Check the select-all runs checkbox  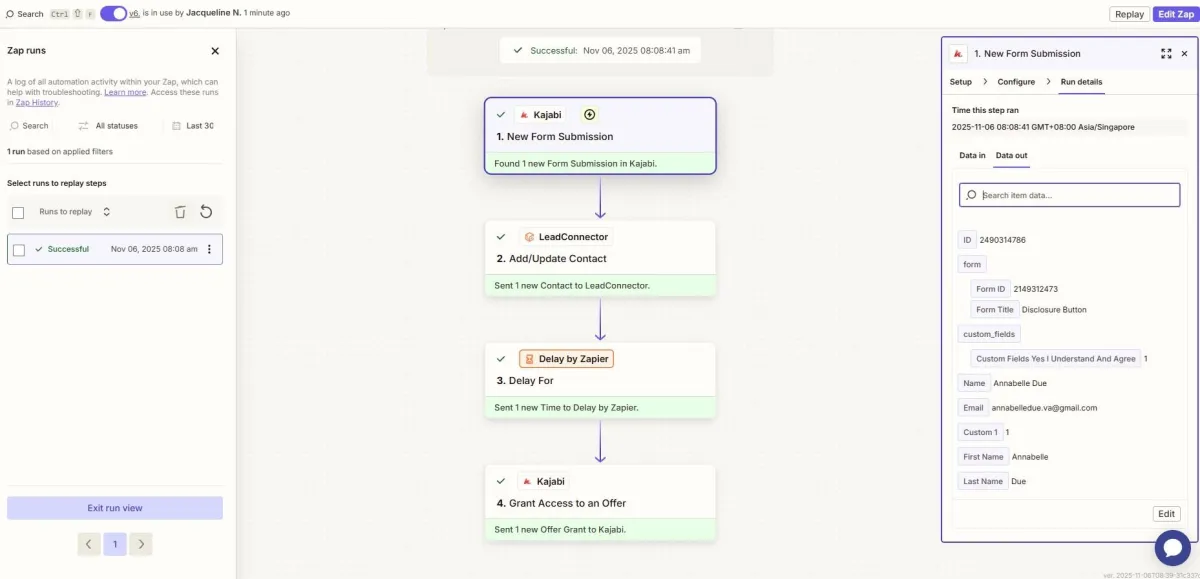tap(18, 212)
